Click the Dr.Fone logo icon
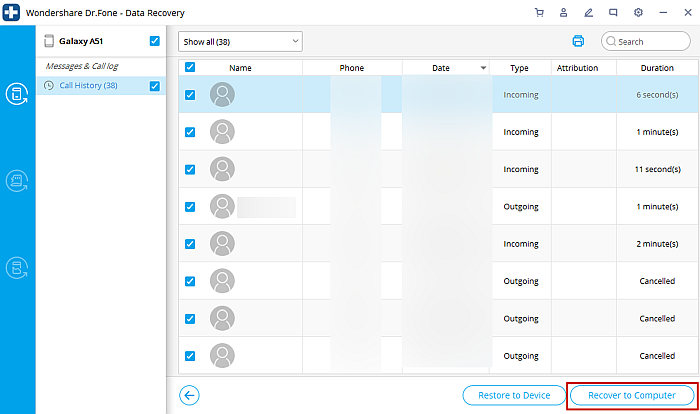The width and height of the screenshot is (700, 414). click(11, 12)
